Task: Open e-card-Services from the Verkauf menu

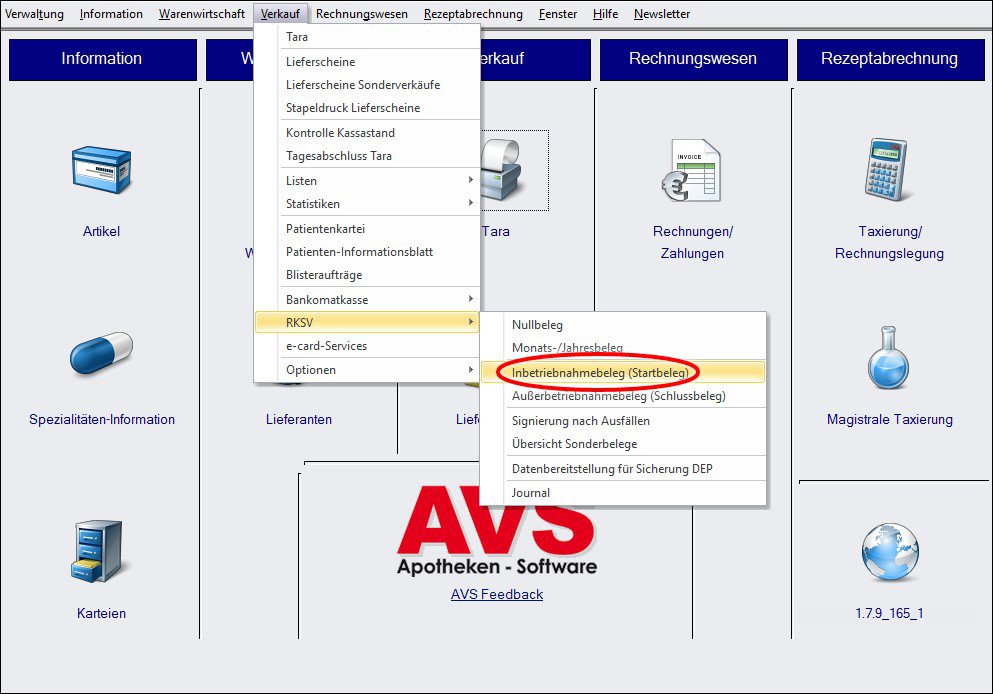Action: pyautogui.click(x=326, y=346)
